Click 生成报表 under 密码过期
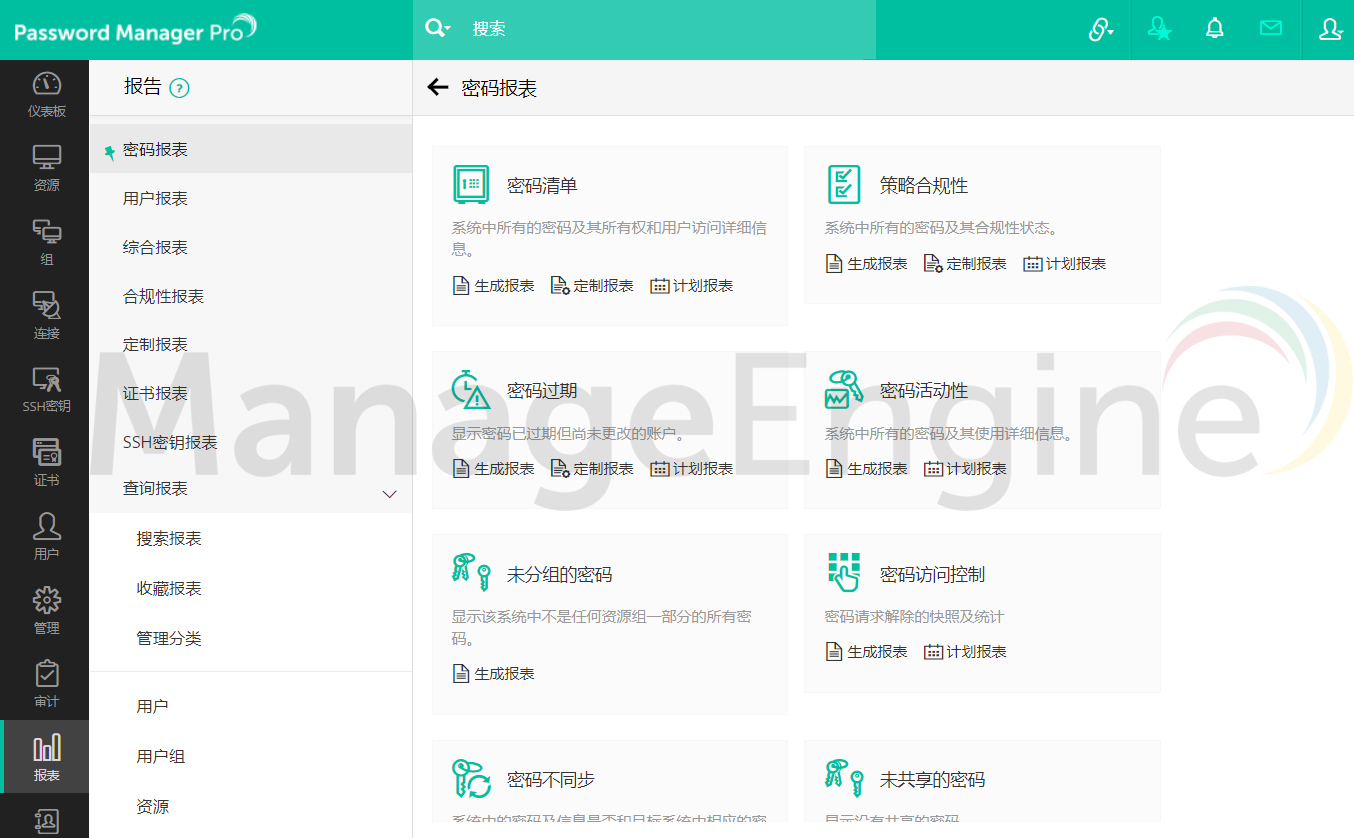The height and width of the screenshot is (838, 1354). point(493,468)
